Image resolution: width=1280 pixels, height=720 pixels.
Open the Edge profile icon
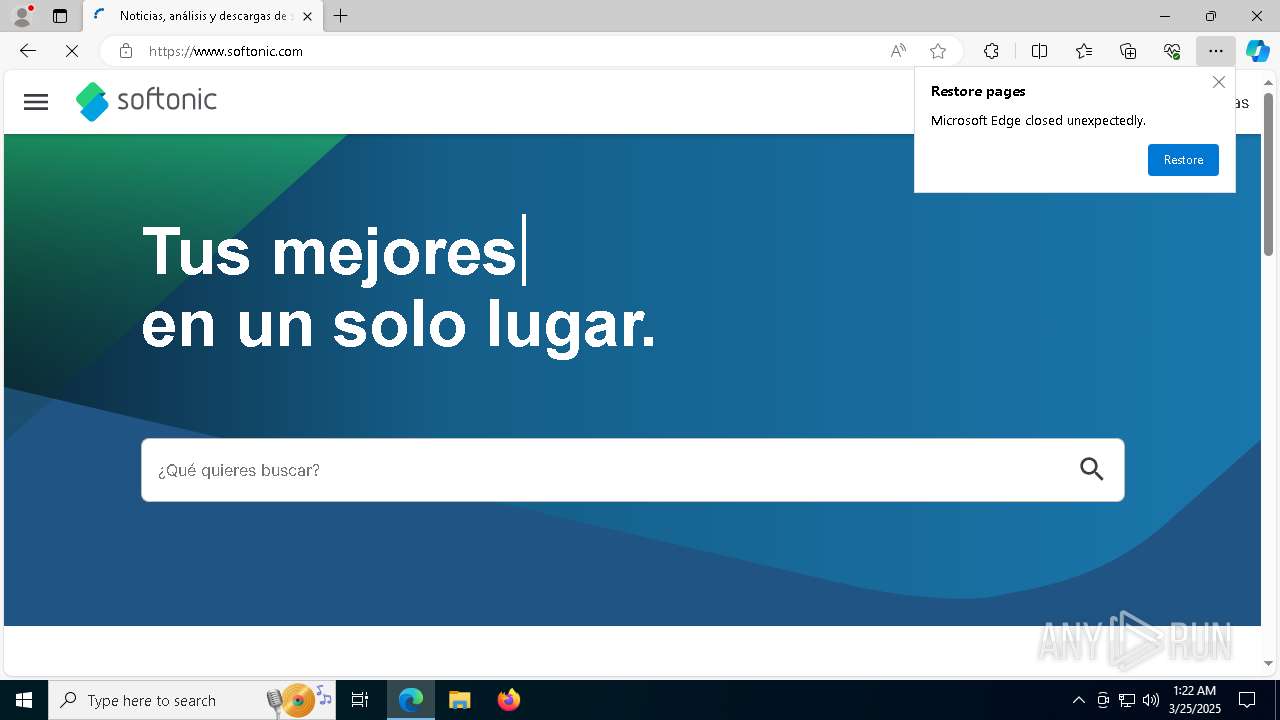click(22, 16)
